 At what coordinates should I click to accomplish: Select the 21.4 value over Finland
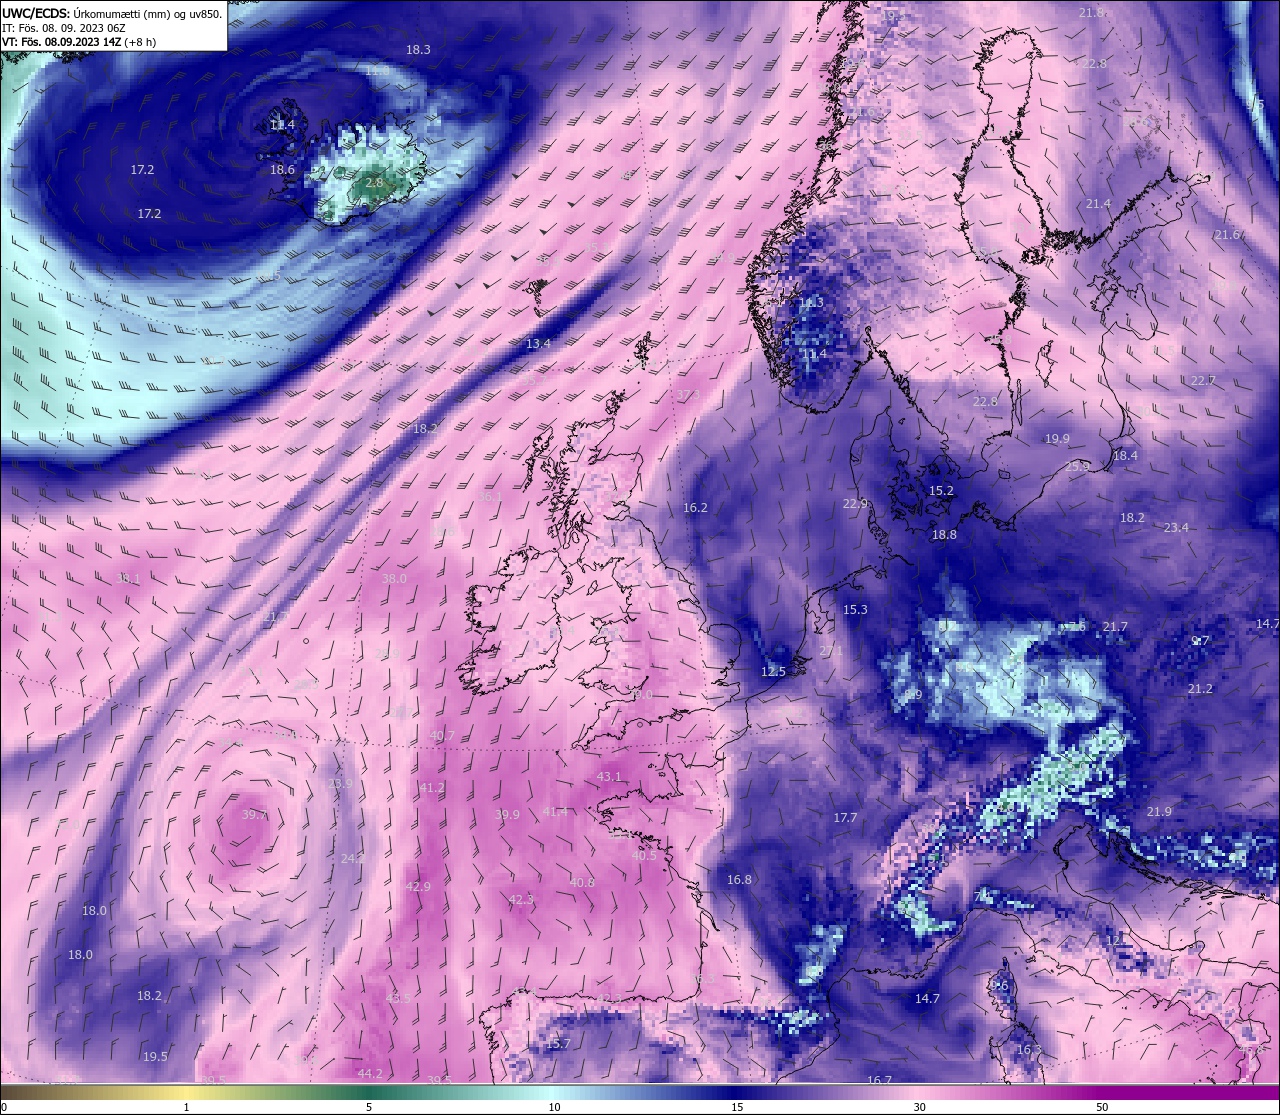(x=1098, y=203)
